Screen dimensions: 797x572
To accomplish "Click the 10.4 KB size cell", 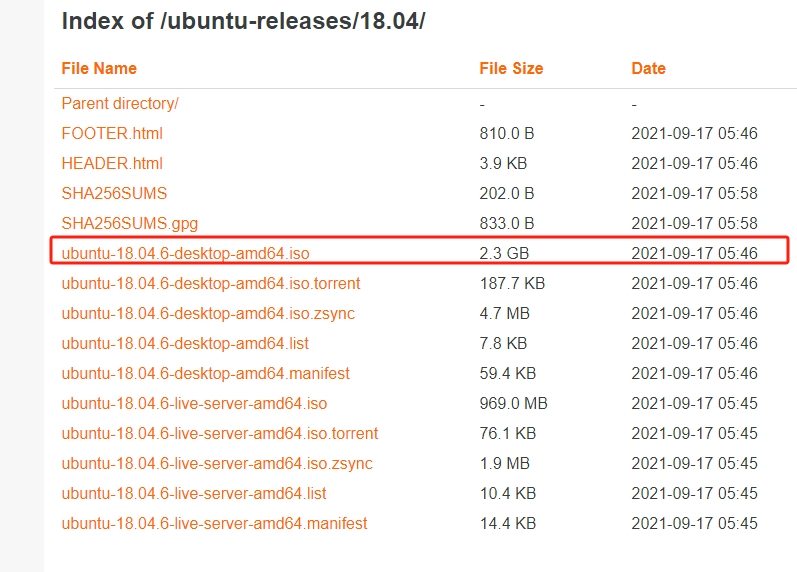I will click(x=508, y=493).
